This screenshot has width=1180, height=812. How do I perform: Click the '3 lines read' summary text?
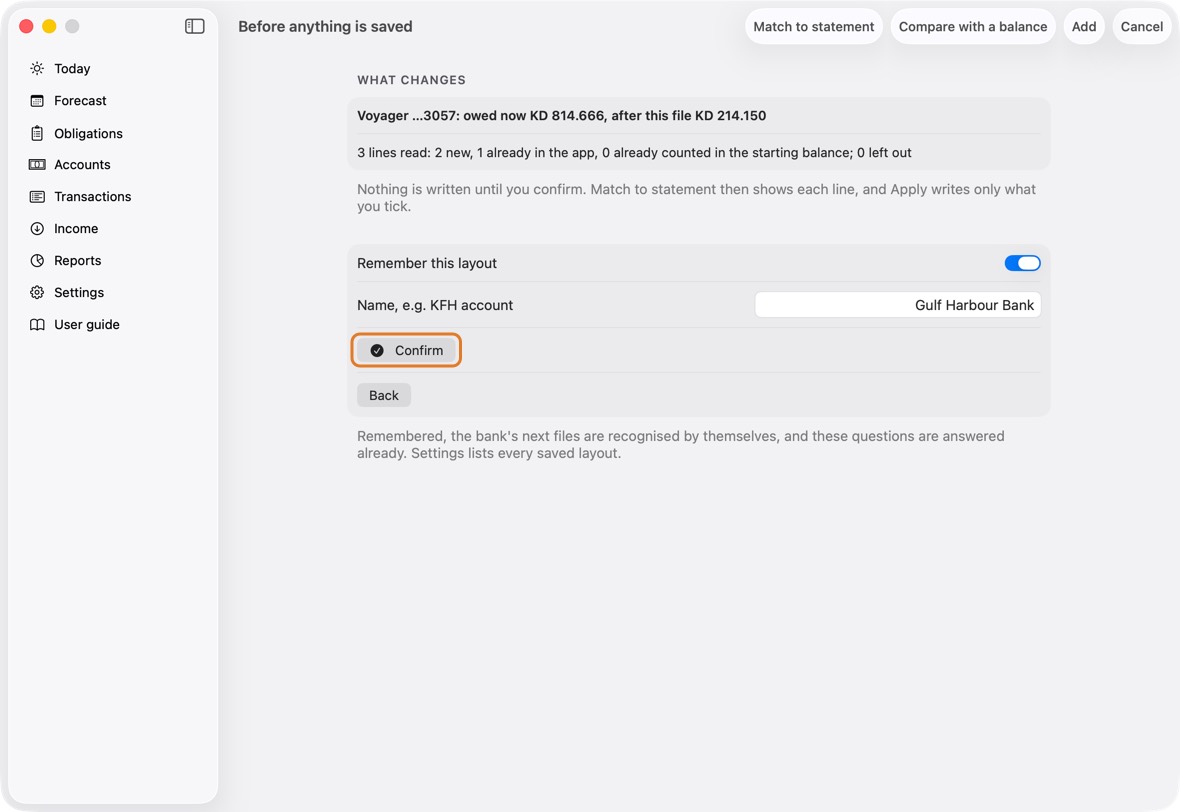click(634, 153)
